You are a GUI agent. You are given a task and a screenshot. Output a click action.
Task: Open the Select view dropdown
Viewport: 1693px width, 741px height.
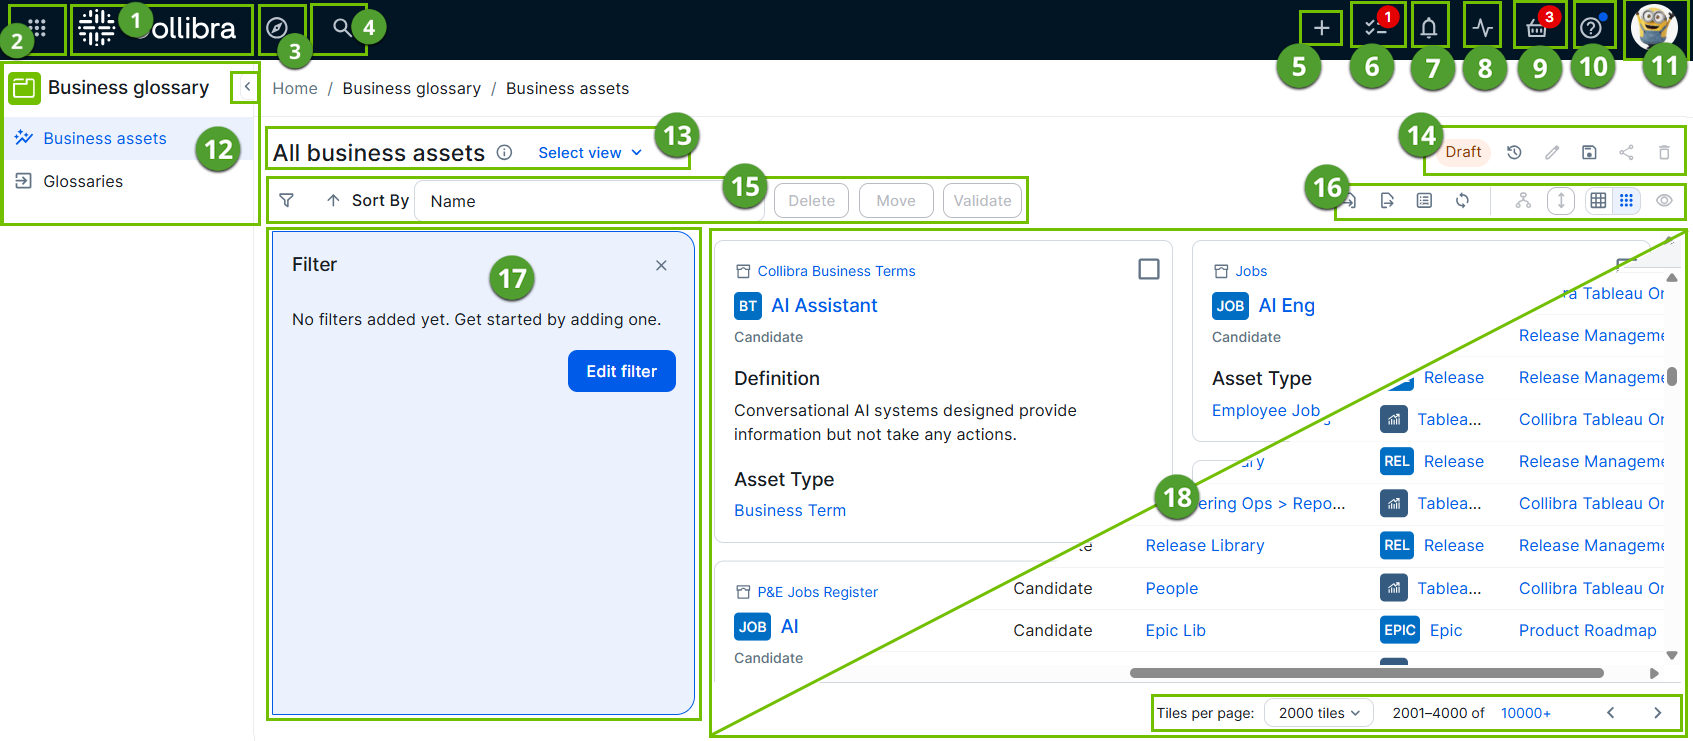coord(590,152)
